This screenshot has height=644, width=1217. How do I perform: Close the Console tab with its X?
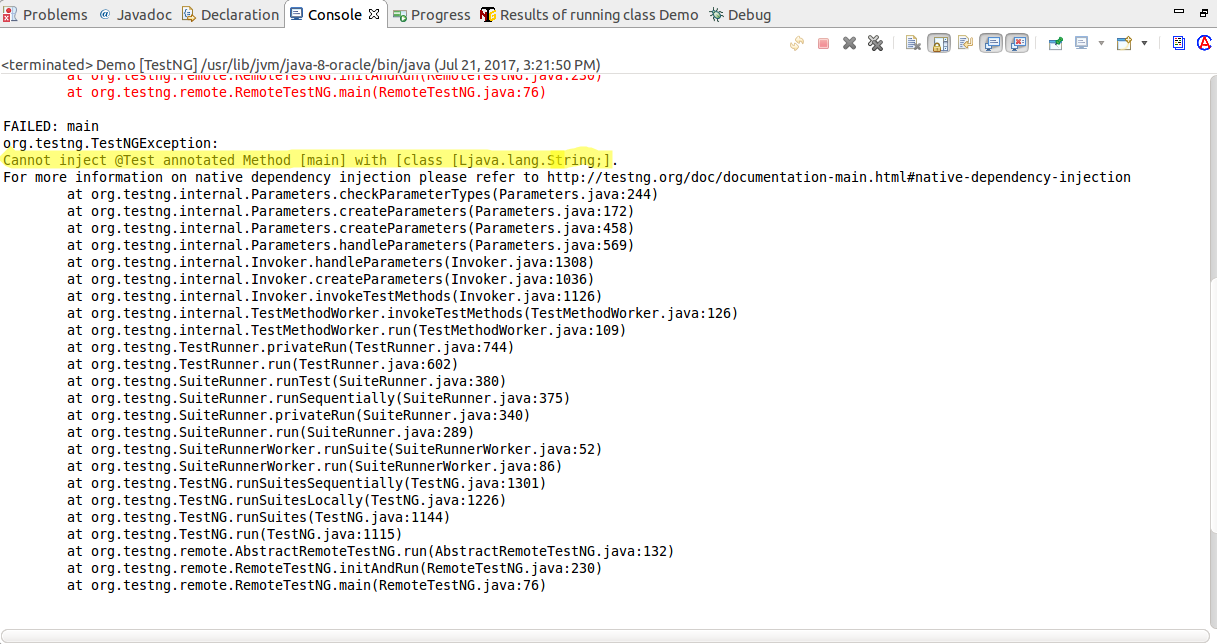(374, 15)
